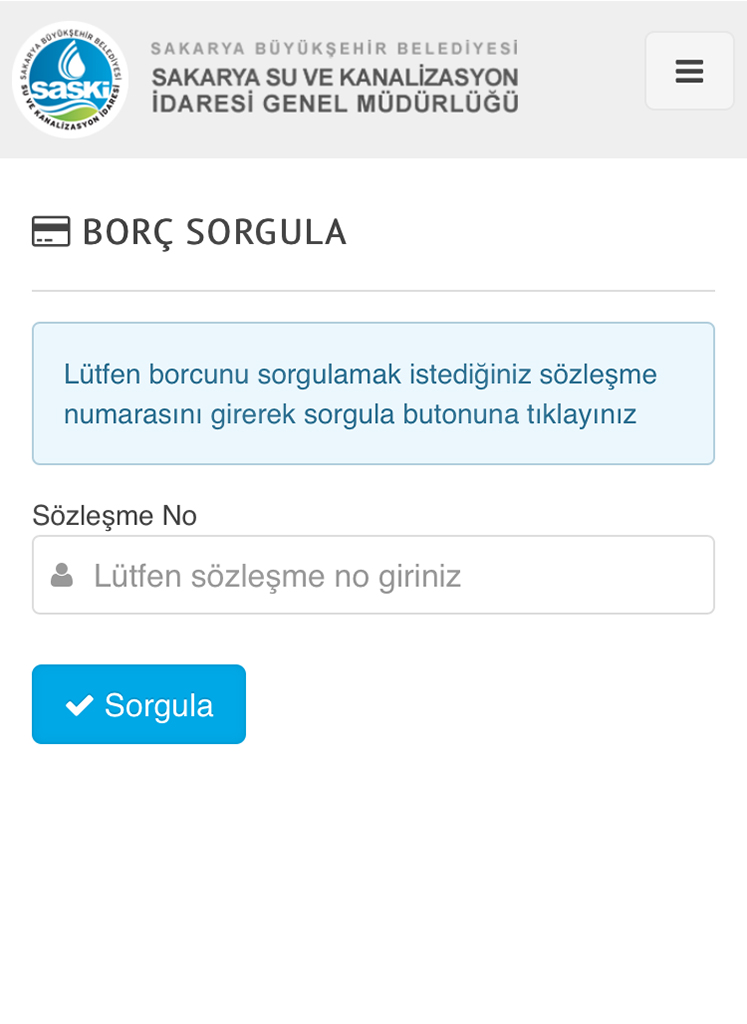This screenshot has height=1024, width=747.
Task: Click the SASKI emblem to go home
Action: [70, 78]
